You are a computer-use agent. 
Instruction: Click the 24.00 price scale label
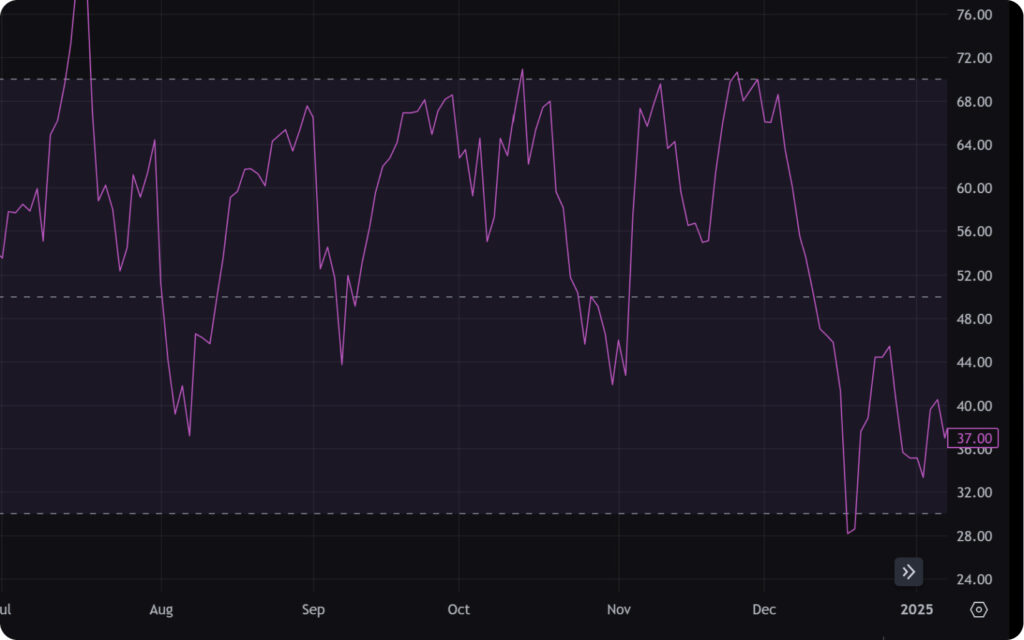click(x=974, y=580)
